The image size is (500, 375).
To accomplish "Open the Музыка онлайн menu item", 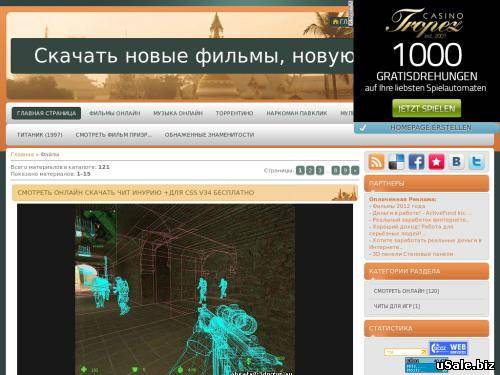I will (178, 113).
